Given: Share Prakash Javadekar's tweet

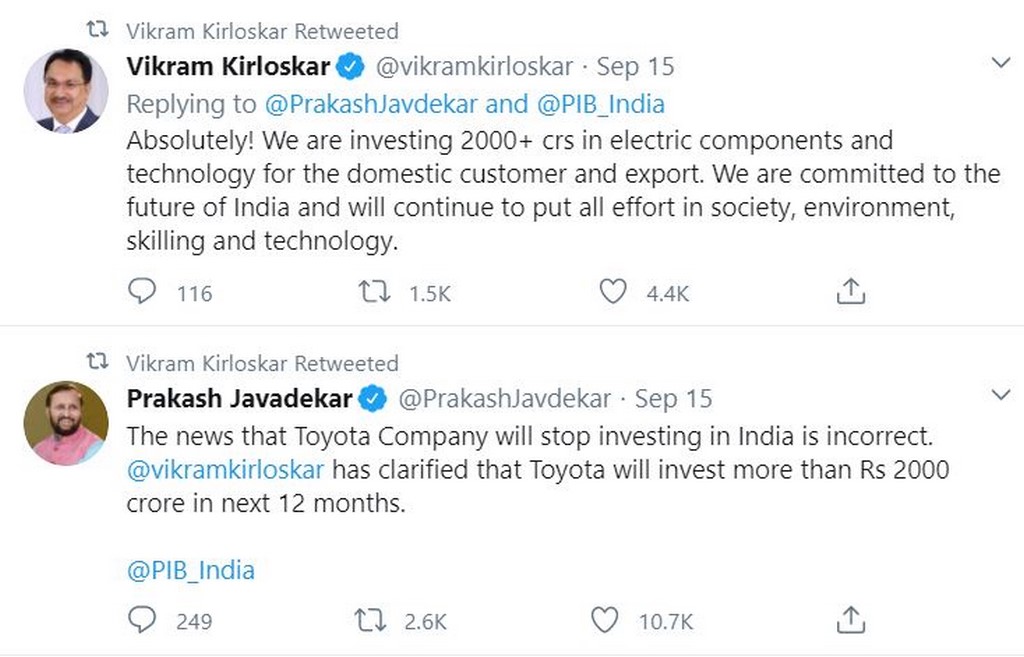Looking at the screenshot, I should 850,620.
